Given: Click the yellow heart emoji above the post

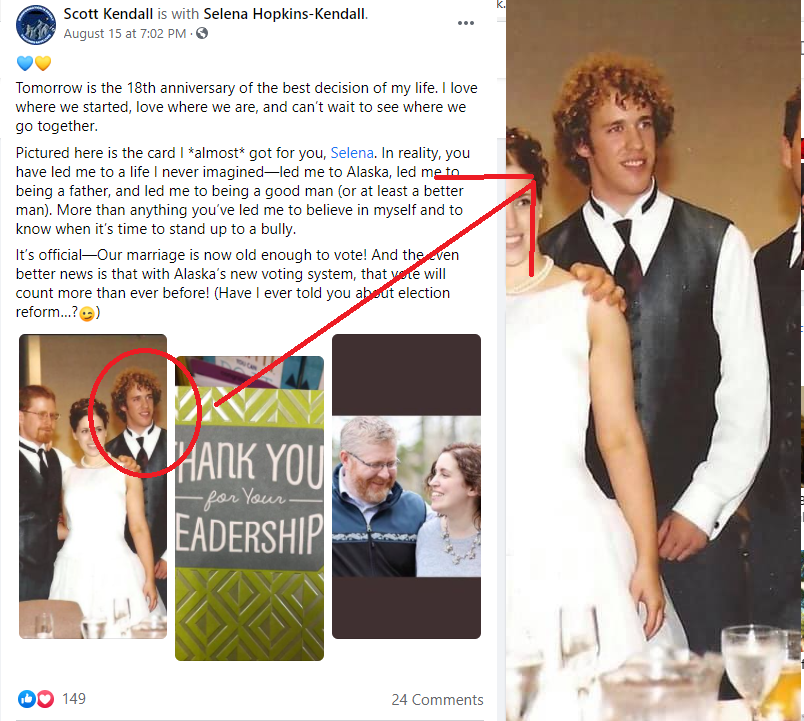Looking at the screenshot, I should [x=43, y=63].
